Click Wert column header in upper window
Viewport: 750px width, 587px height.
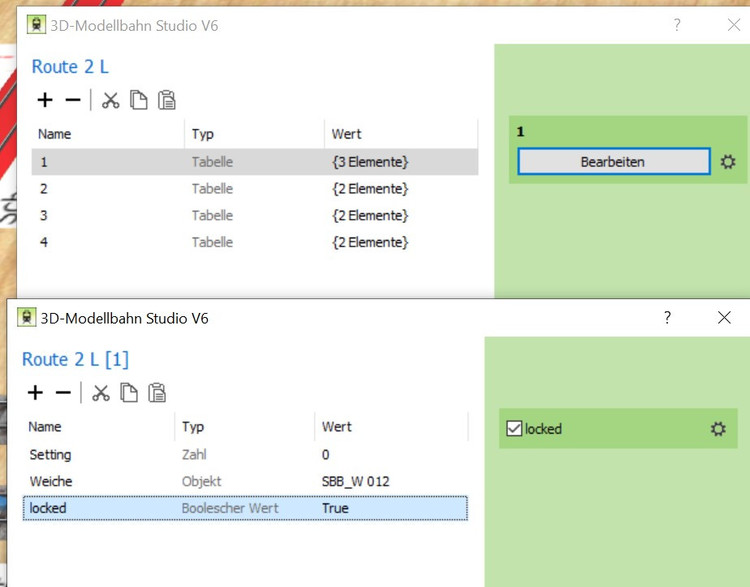tap(347, 134)
